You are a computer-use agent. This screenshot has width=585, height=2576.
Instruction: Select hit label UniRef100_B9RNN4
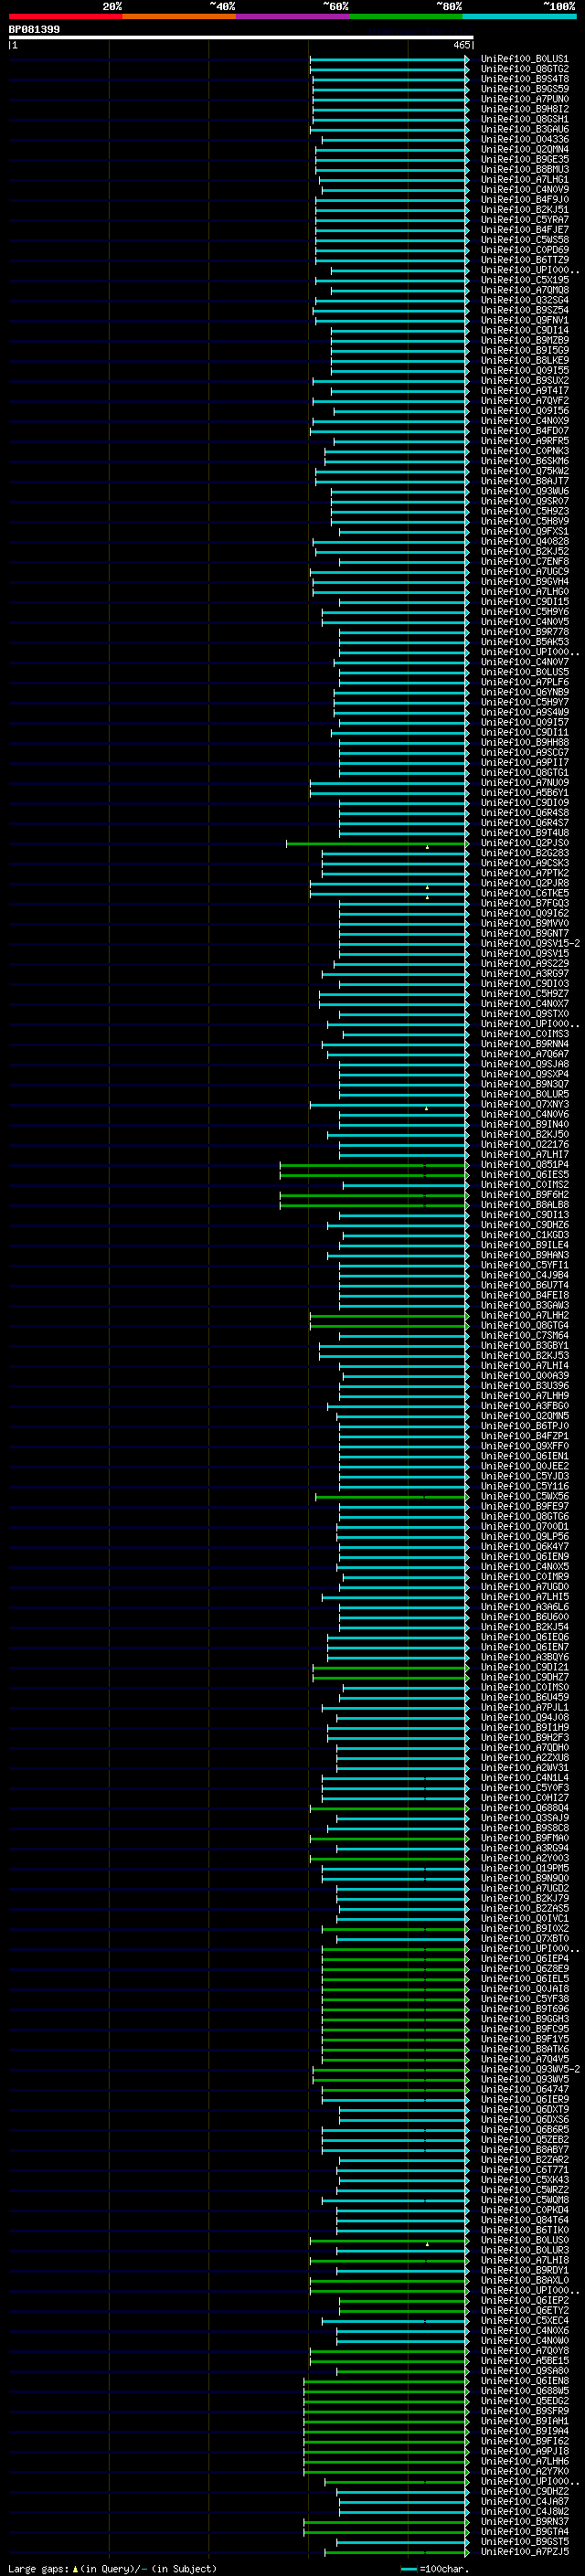click(x=524, y=1044)
